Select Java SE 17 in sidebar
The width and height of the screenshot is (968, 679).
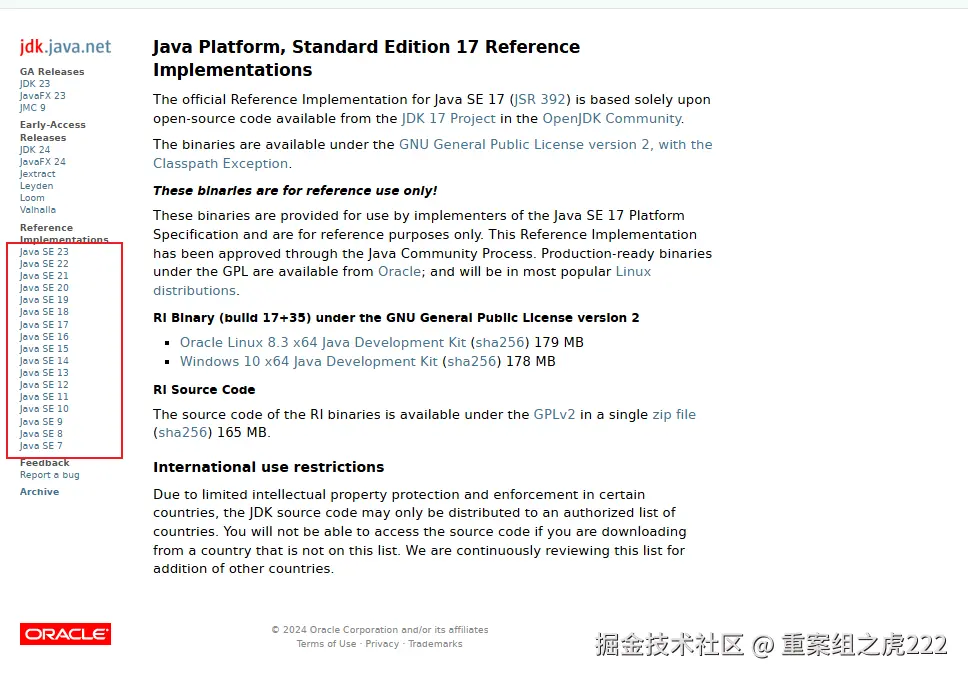click(x=44, y=325)
